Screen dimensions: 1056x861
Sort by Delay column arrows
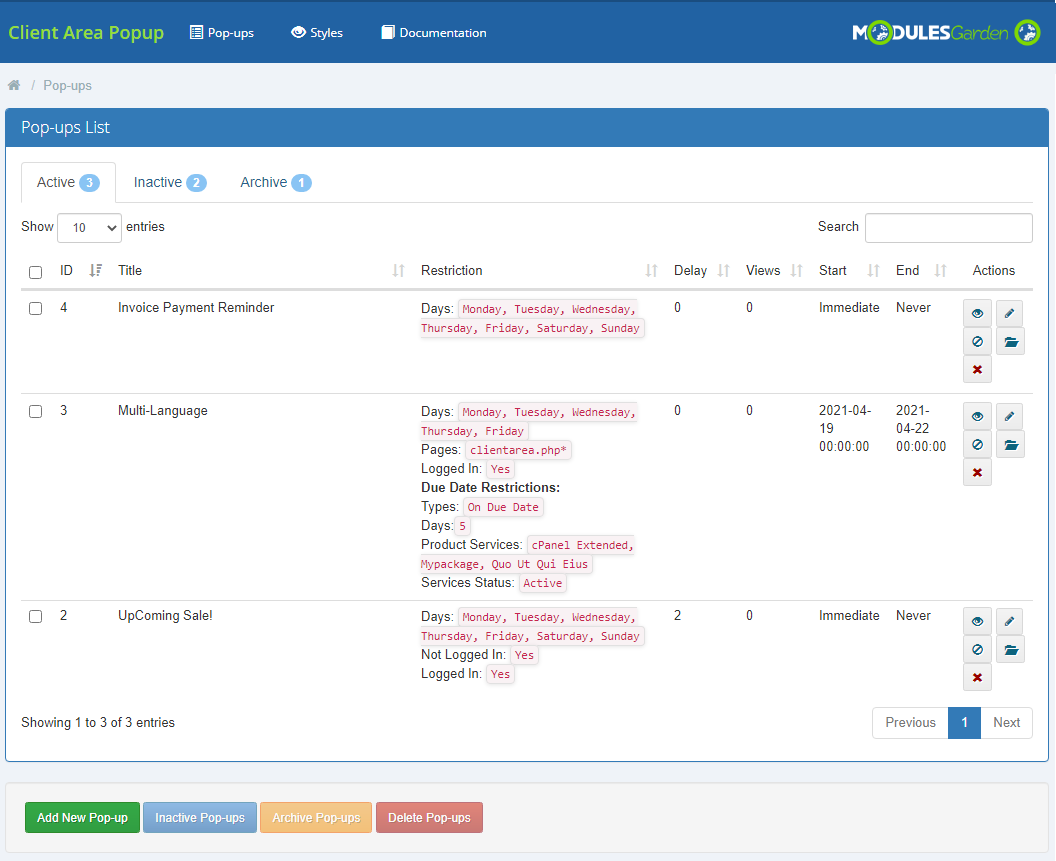tap(723, 270)
